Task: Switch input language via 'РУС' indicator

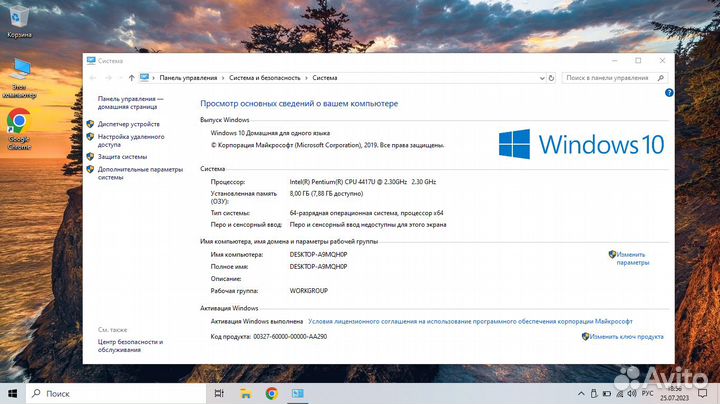Action: pos(647,394)
